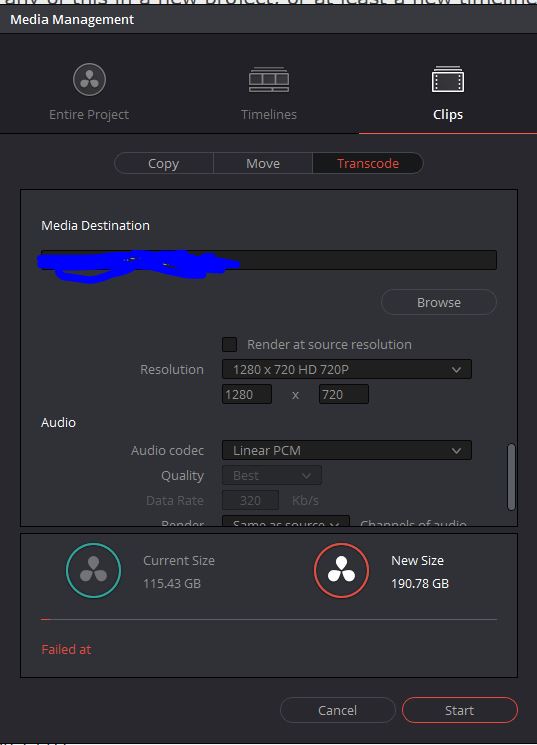Open the Audio codec Linear PCM dropdown
The height and width of the screenshot is (745, 537).
click(347, 450)
